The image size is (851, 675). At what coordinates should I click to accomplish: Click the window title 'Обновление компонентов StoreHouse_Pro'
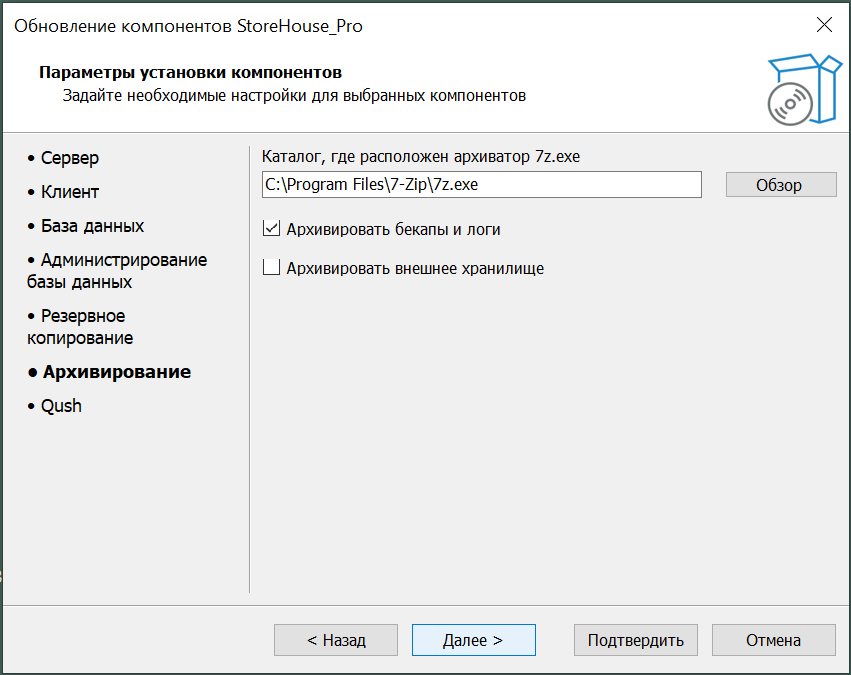188,26
